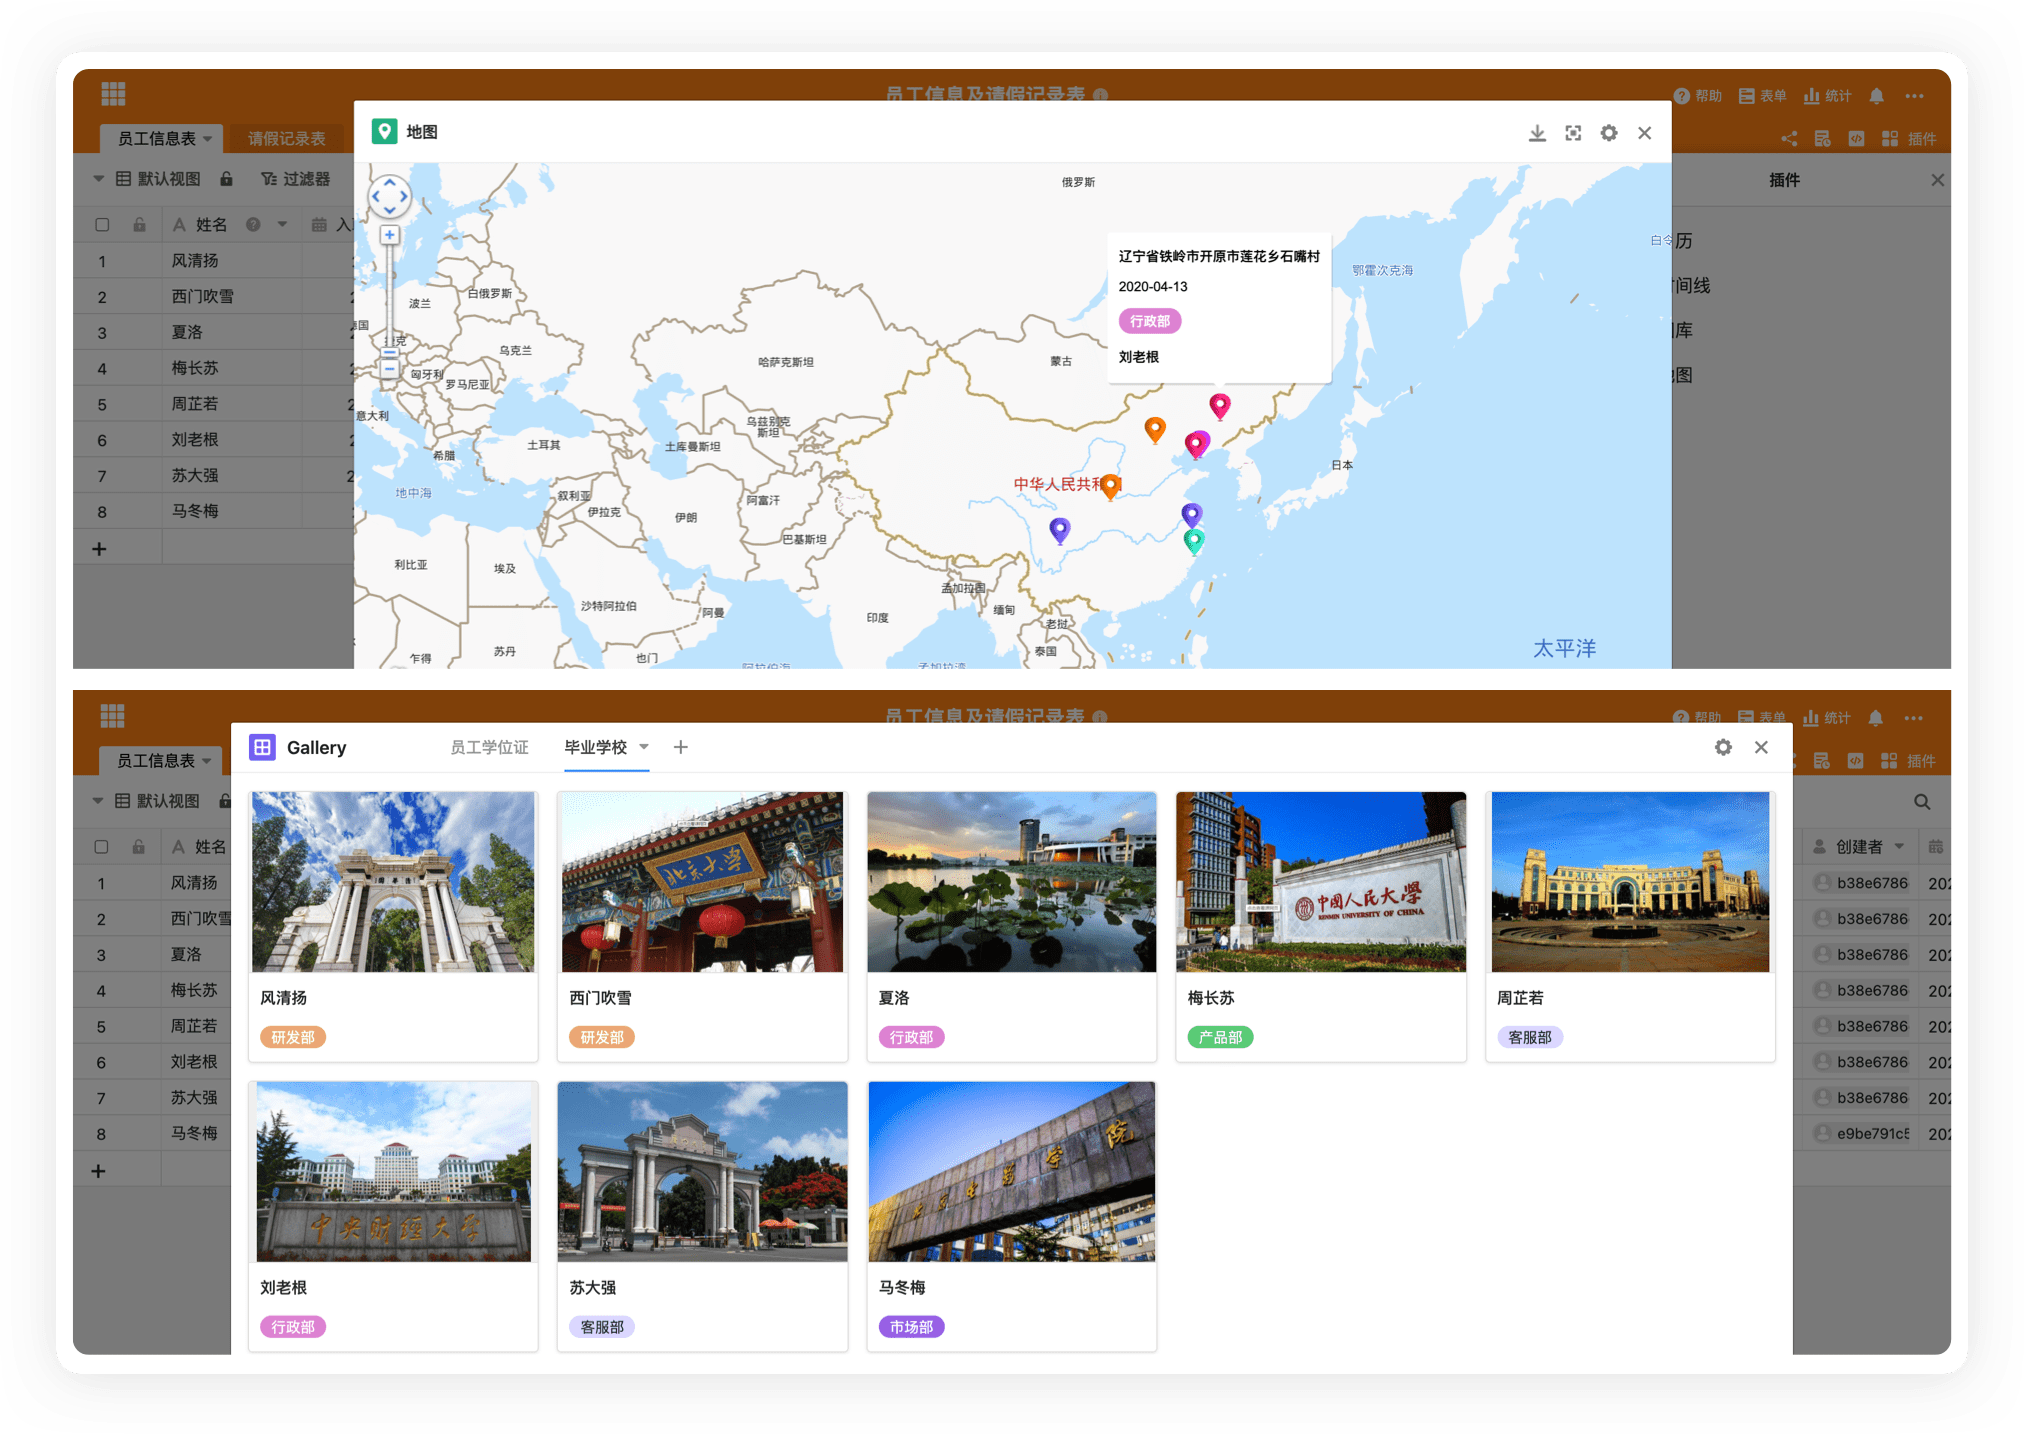Screen dimensions: 2024x1434
Task: Click the search icon in lower table
Action: (x=1922, y=802)
